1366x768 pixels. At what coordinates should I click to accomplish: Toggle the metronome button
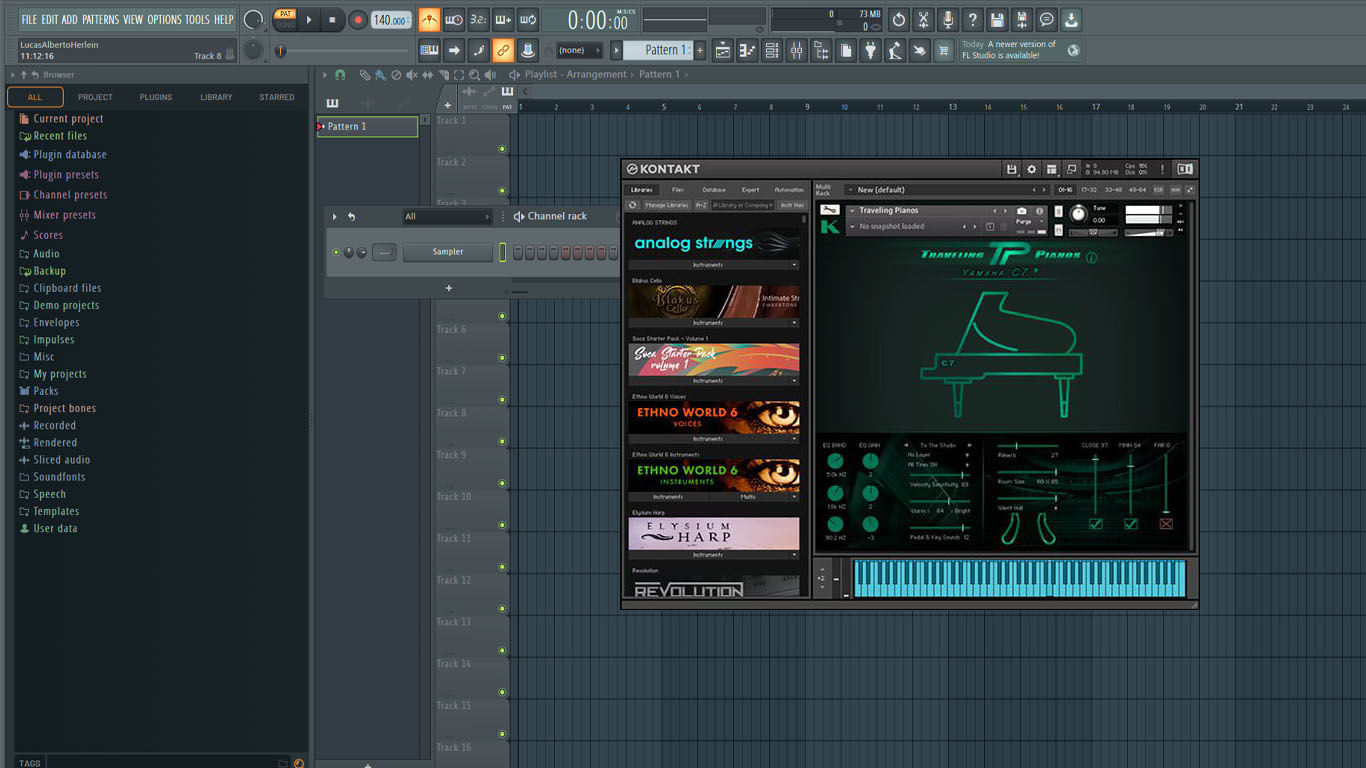429,19
